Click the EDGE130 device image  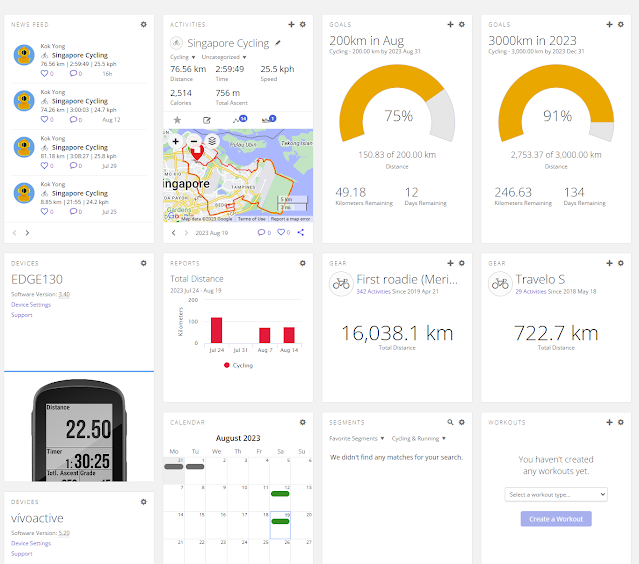(79, 430)
